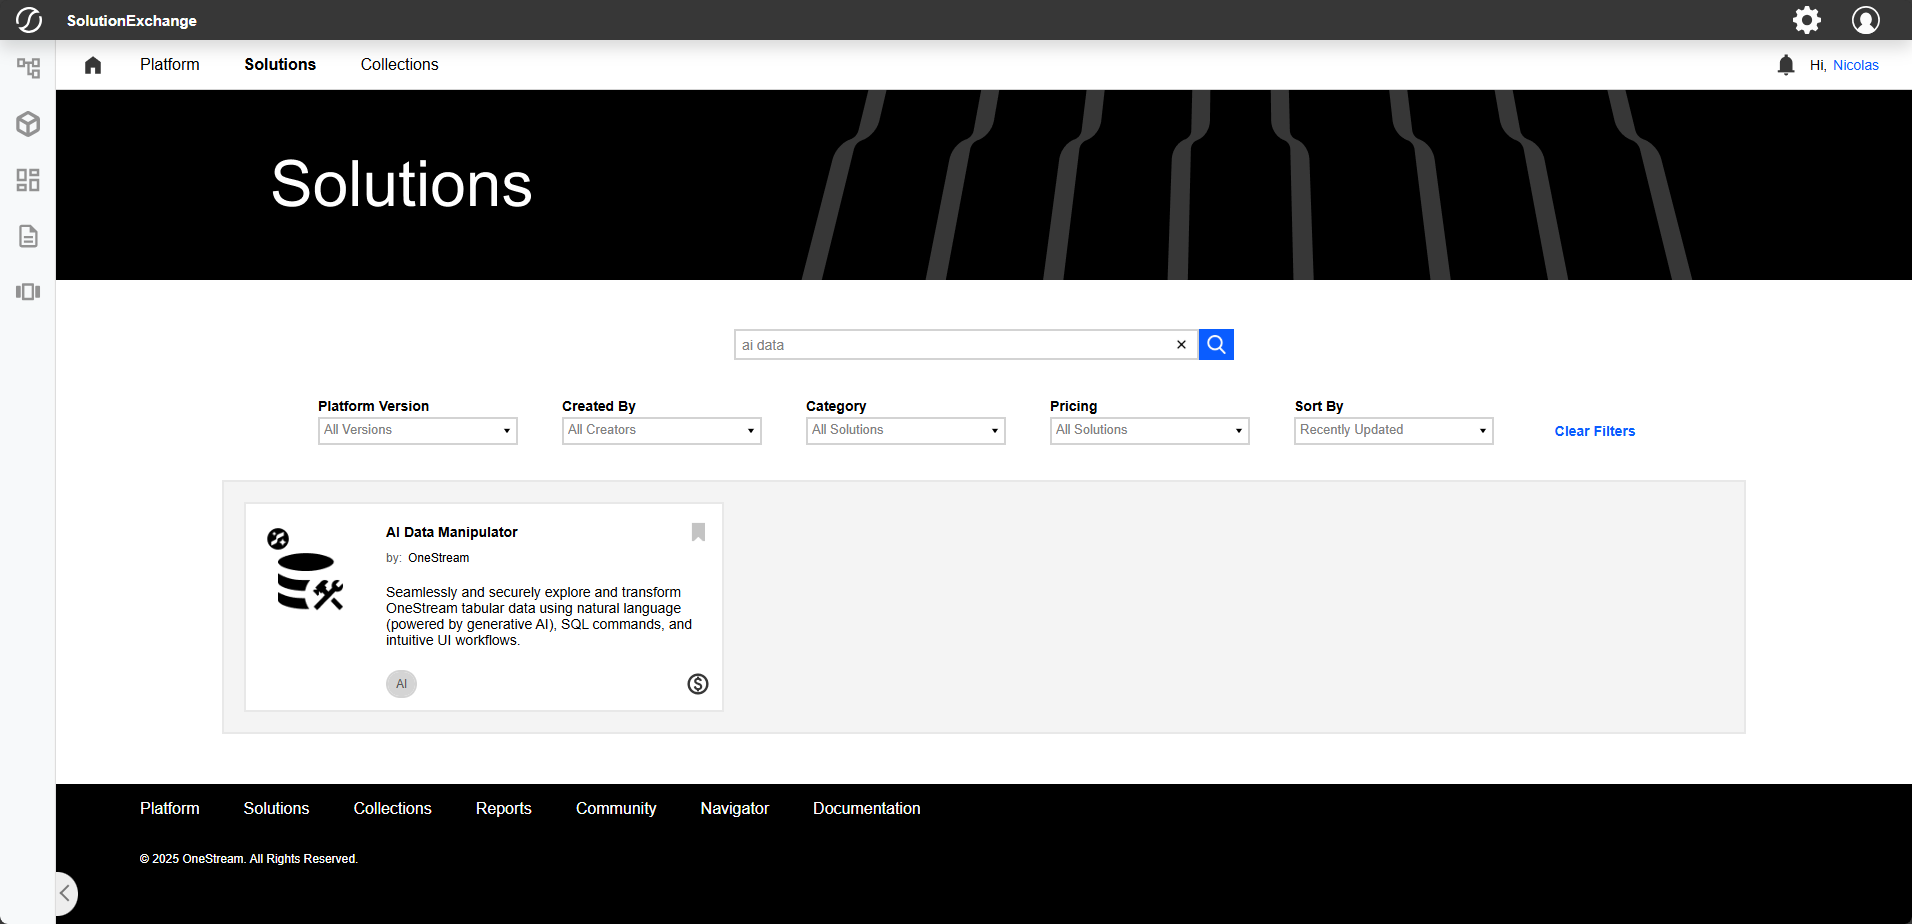Viewport: 1912px width, 924px height.
Task: Clear the search text with X icon
Action: 1181,345
